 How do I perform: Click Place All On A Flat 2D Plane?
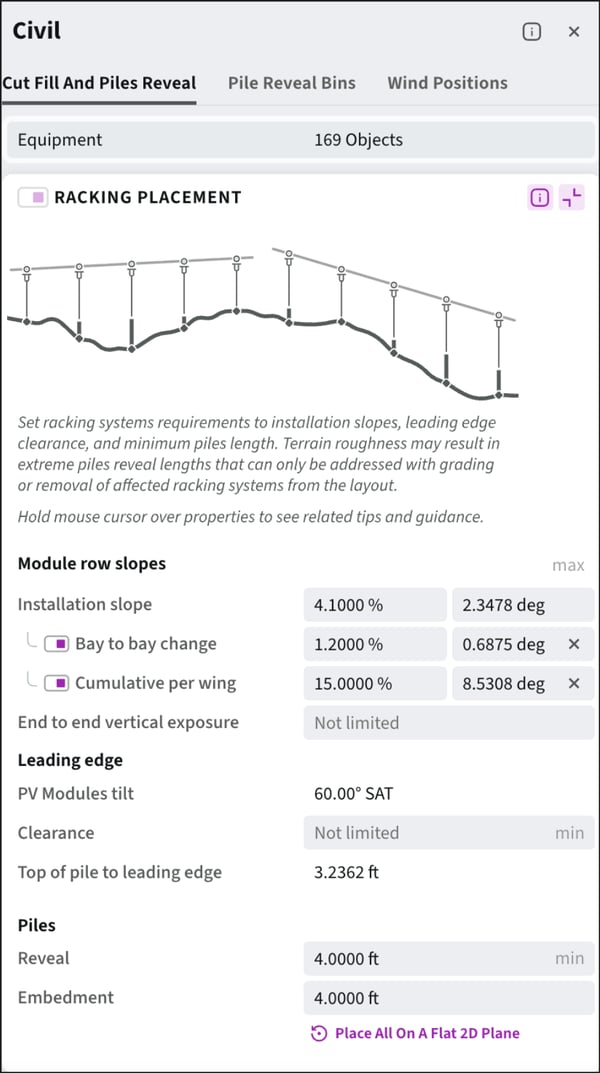(427, 1034)
